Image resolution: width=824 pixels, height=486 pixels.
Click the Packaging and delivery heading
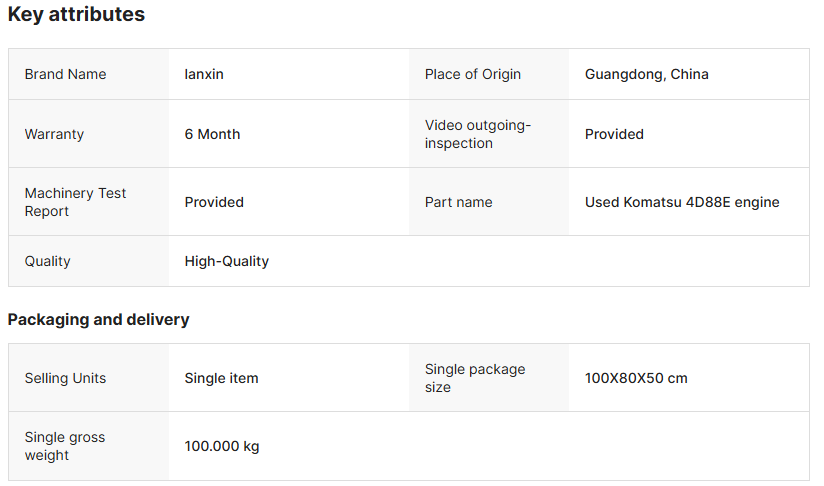[98, 320]
